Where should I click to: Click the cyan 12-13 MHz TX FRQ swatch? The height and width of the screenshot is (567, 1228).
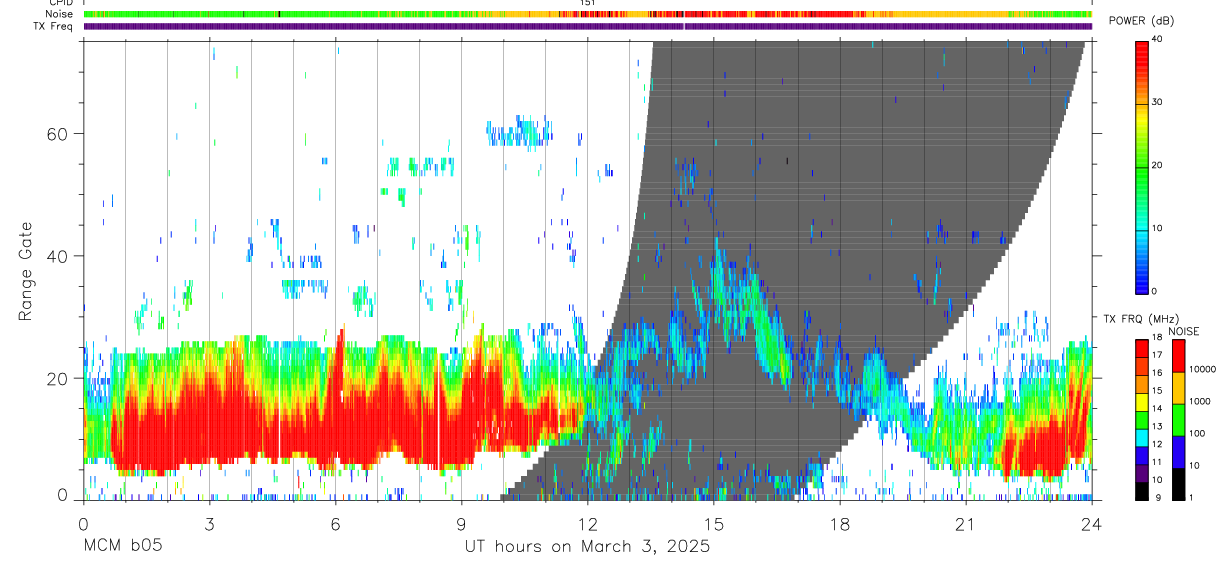[1142, 437]
